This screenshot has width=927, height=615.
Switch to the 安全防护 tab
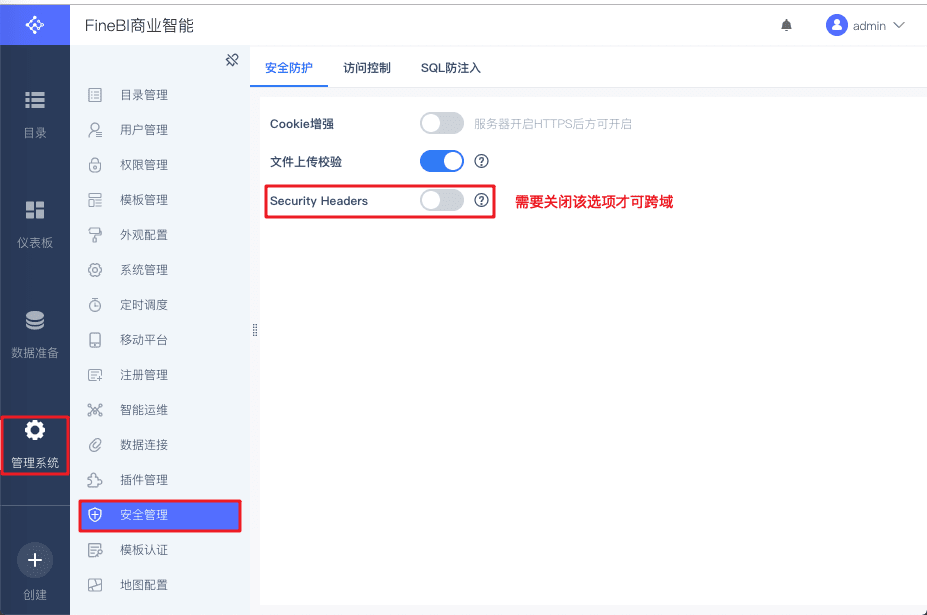(289, 67)
